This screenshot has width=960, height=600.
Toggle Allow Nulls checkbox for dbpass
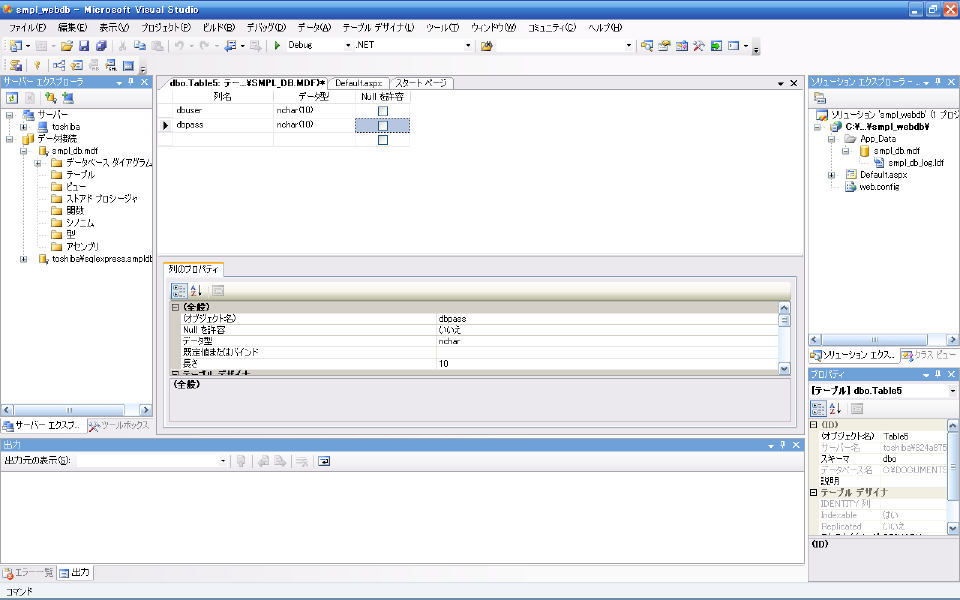click(383, 126)
